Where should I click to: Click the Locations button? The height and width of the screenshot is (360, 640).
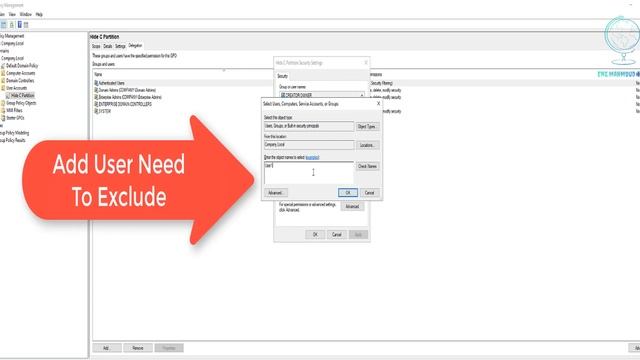pyautogui.click(x=367, y=145)
